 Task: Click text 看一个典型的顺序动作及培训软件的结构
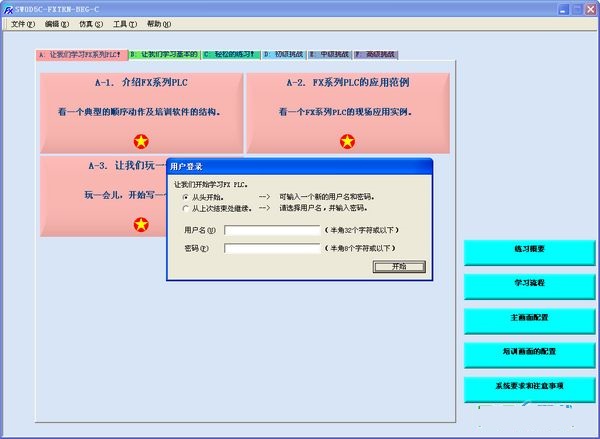click(x=139, y=112)
